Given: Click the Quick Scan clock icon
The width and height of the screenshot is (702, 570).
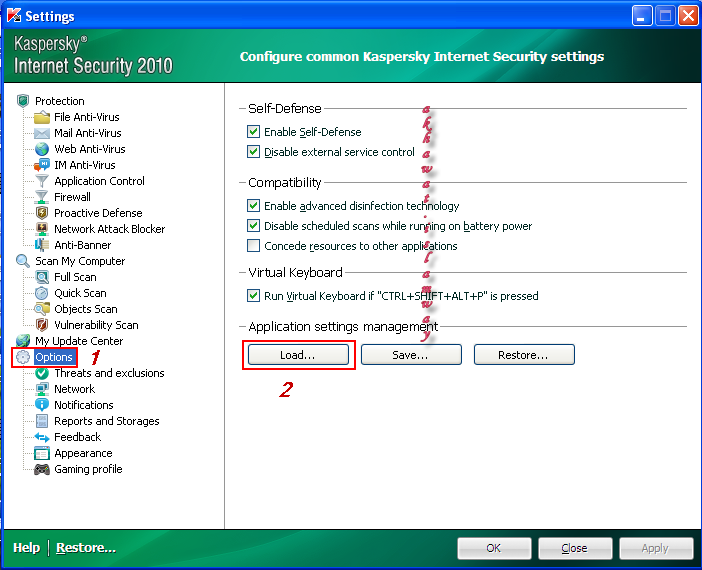Looking at the screenshot, I should (x=42, y=293).
